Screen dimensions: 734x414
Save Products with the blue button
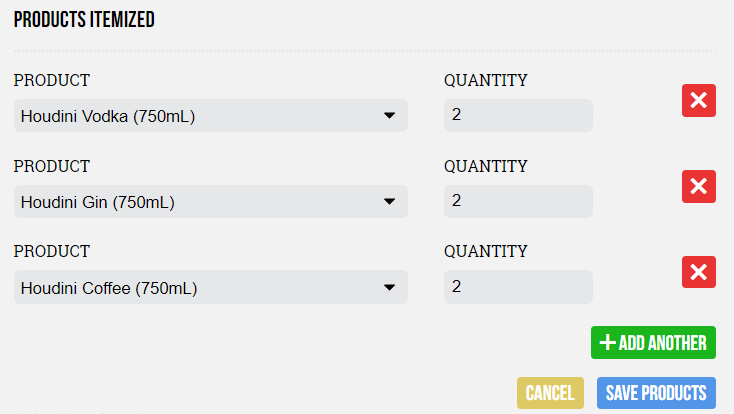pyautogui.click(x=656, y=393)
